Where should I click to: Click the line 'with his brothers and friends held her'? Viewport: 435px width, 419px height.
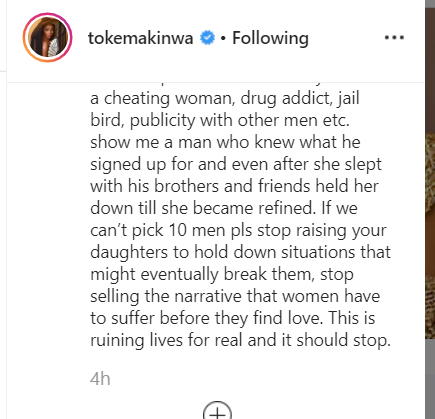coord(234,186)
